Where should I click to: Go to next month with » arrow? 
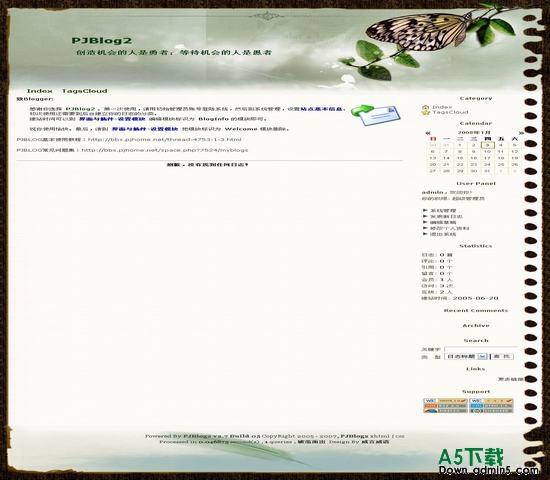pyautogui.click(x=521, y=133)
